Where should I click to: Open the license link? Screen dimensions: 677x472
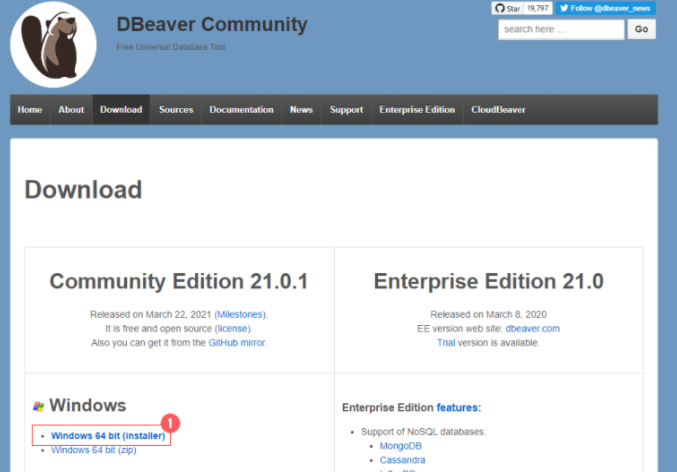click(x=232, y=329)
